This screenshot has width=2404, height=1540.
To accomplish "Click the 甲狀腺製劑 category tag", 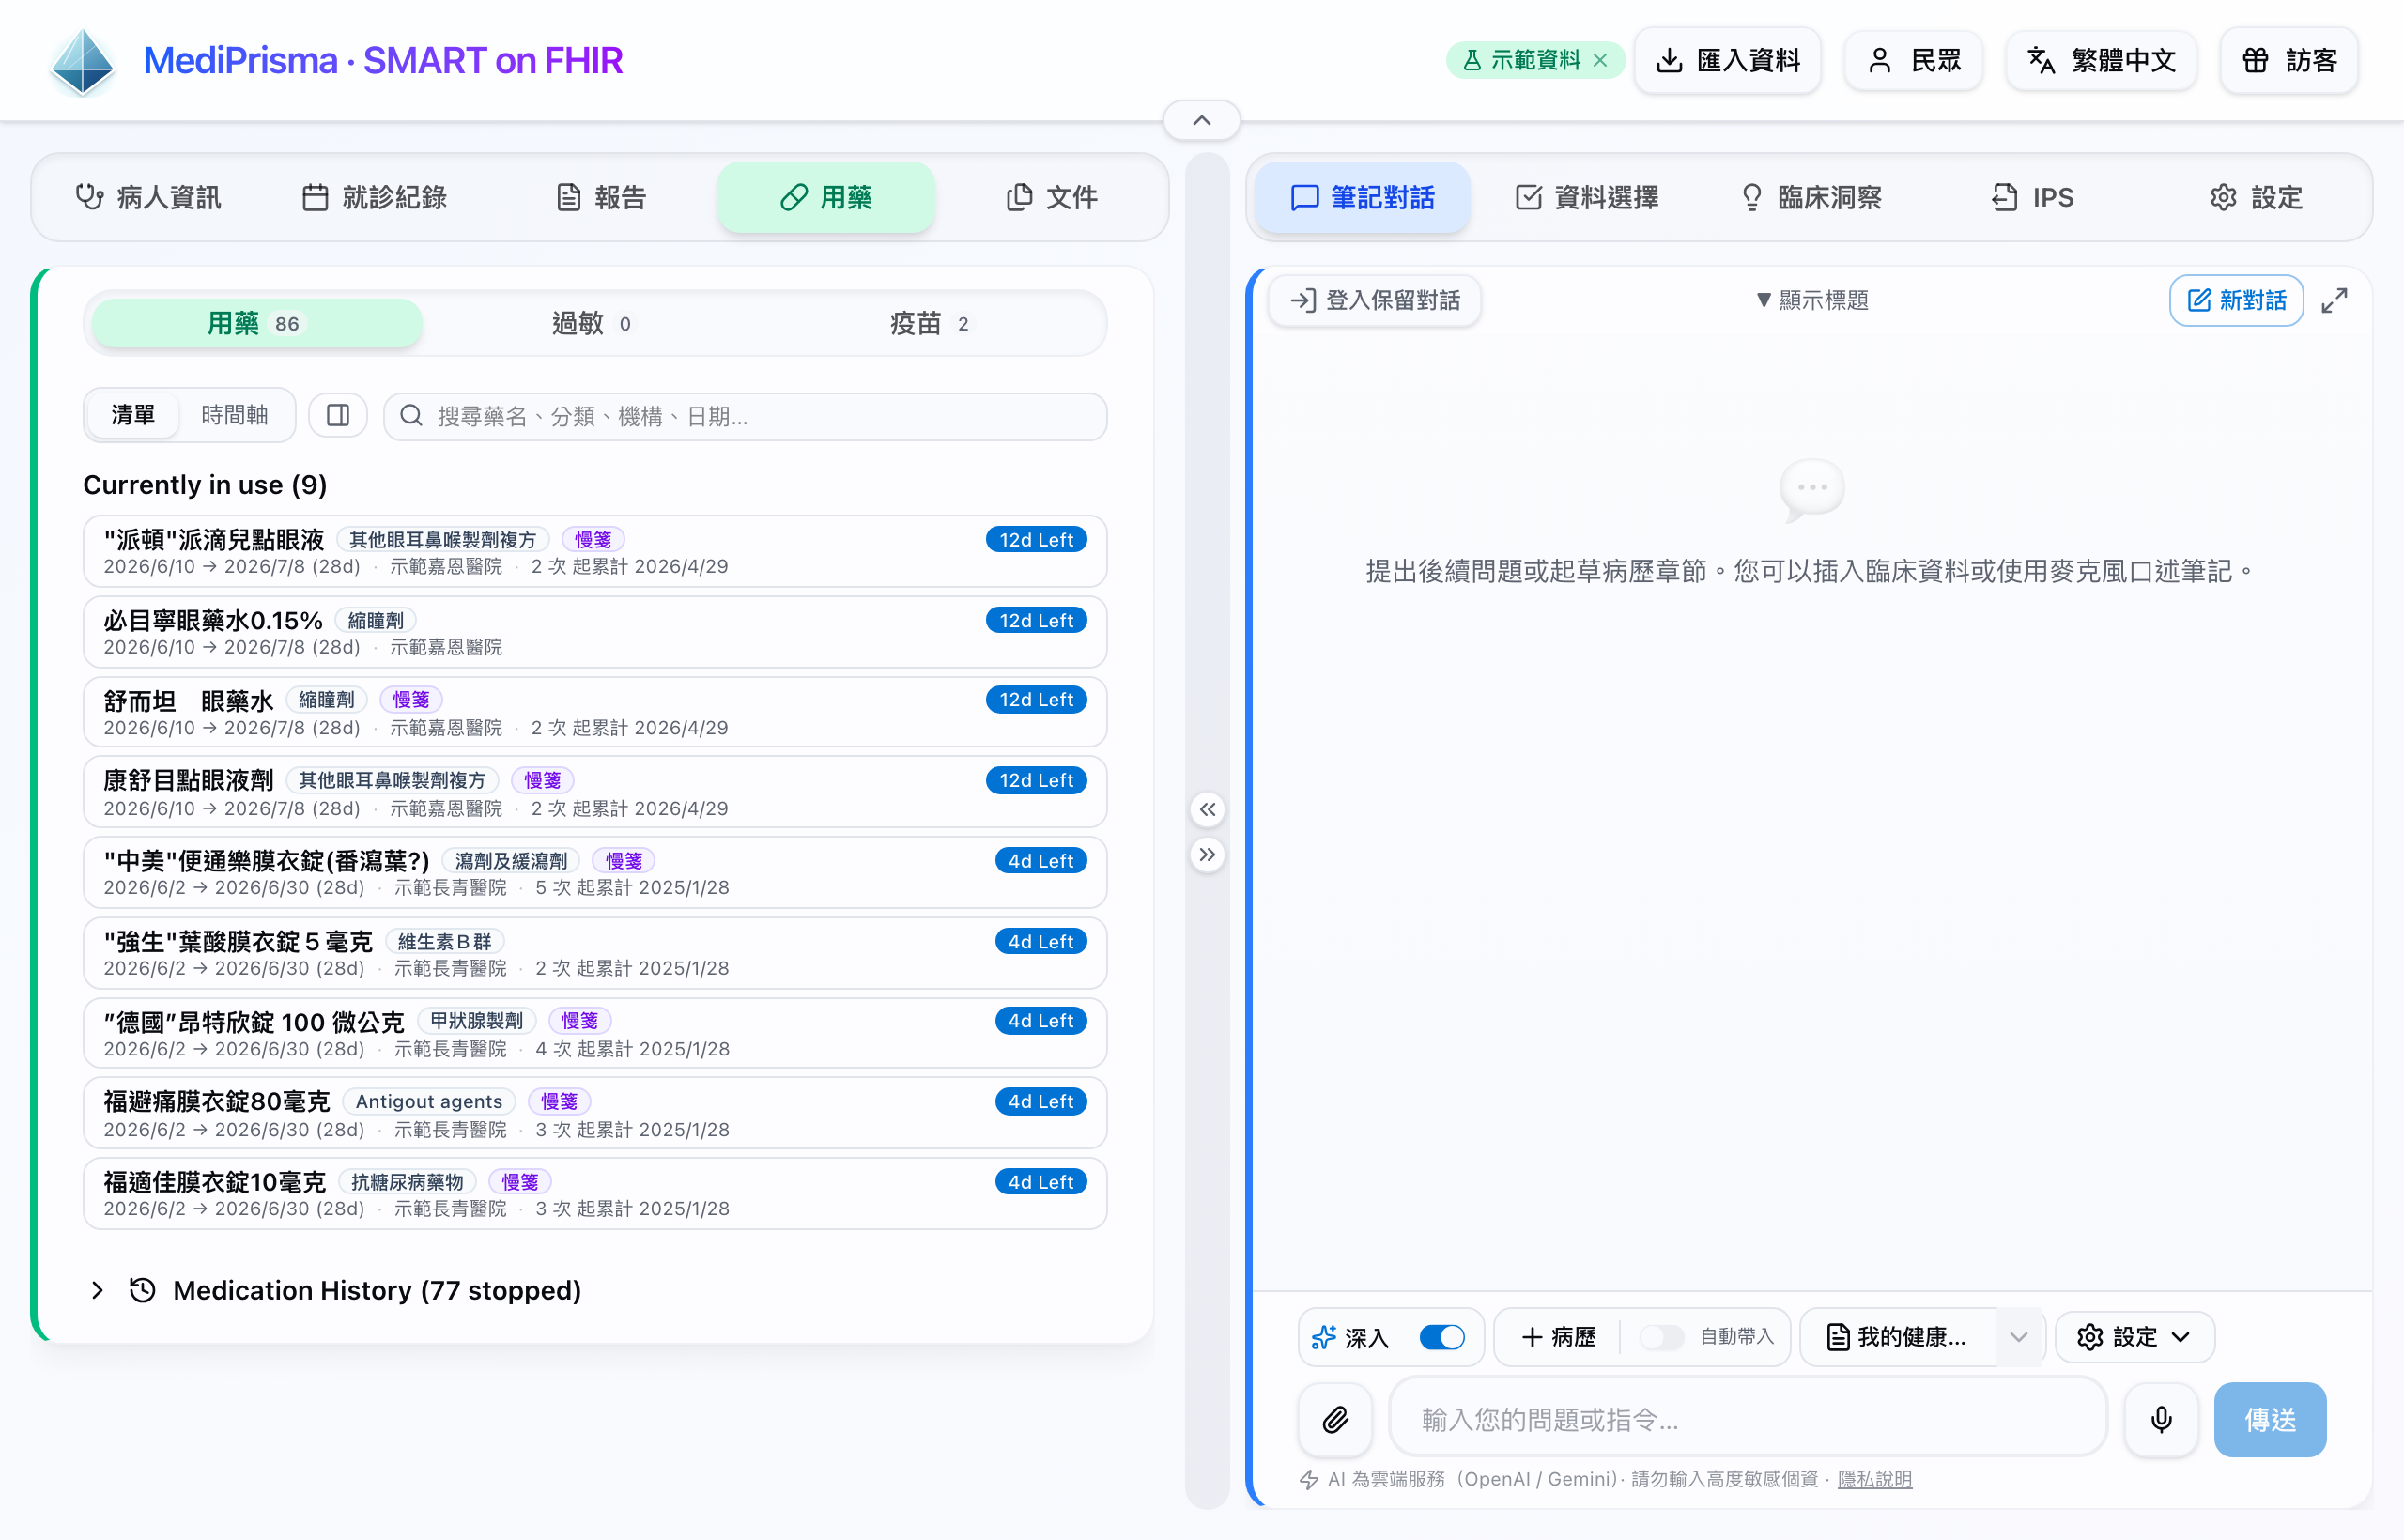I will pos(477,1020).
